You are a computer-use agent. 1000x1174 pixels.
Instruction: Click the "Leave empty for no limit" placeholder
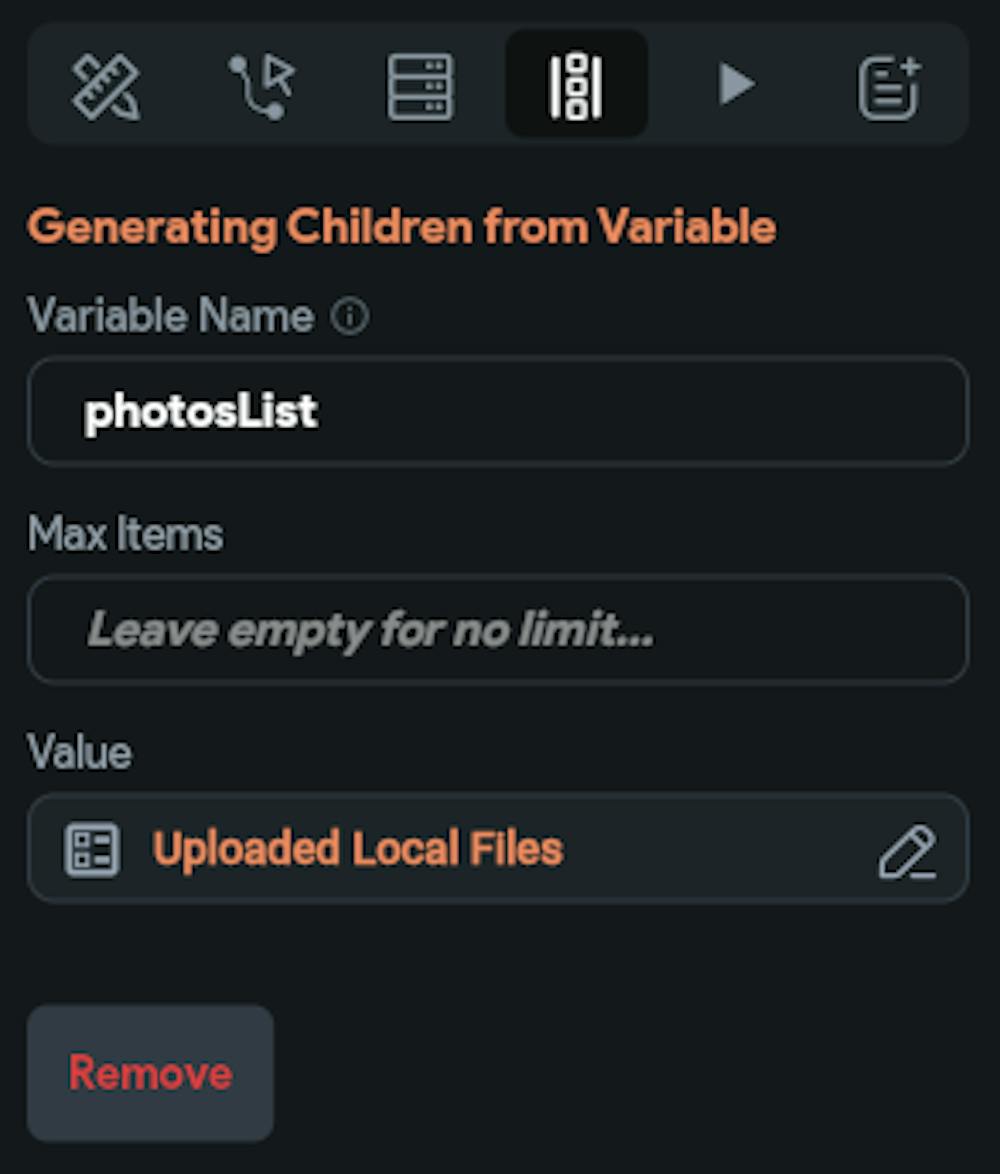(370, 631)
